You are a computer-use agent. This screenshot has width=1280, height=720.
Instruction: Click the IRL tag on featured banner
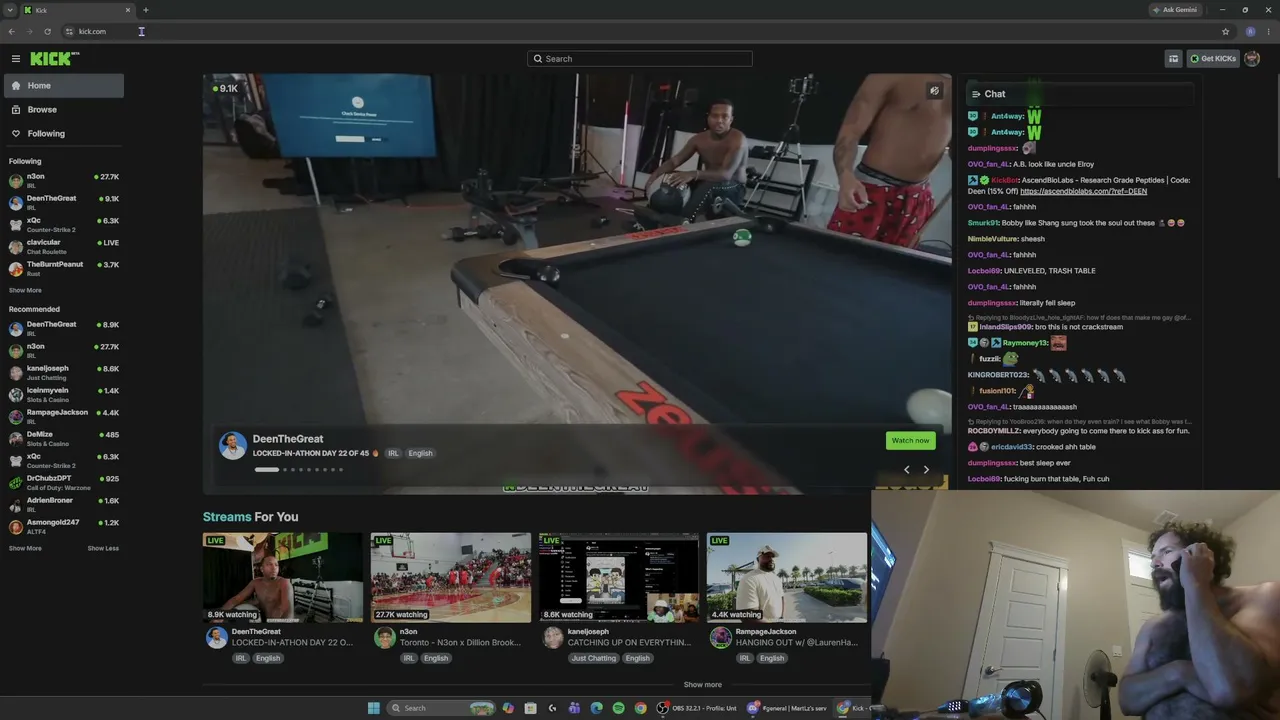pyautogui.click(x=393, y=453)
